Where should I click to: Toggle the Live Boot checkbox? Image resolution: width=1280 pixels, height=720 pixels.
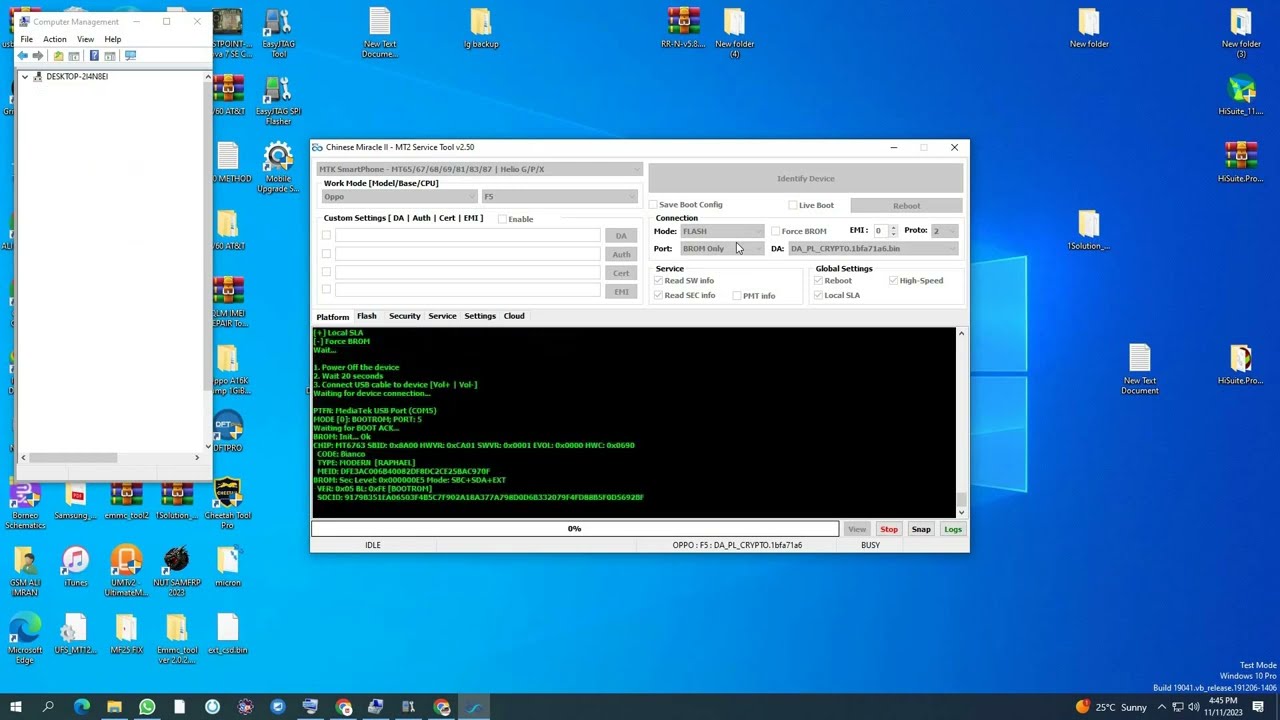793,205
